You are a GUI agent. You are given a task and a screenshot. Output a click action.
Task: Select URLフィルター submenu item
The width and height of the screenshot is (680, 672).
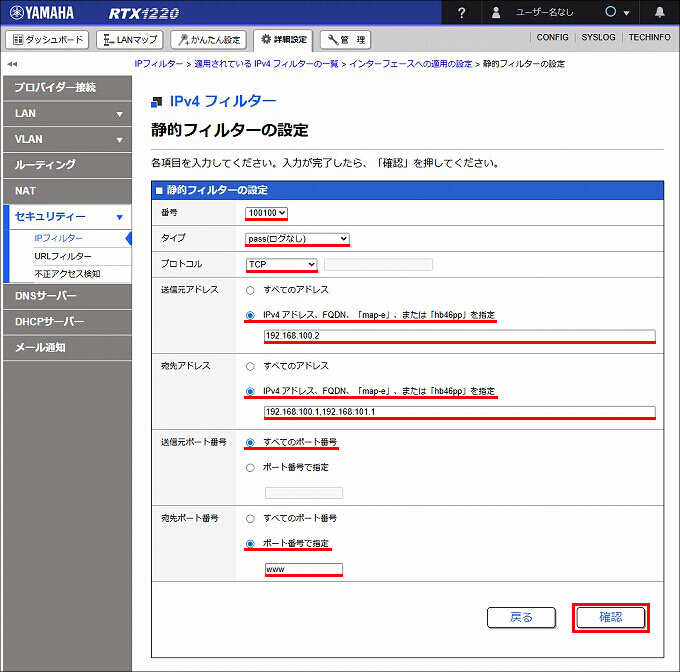(63, 256)
